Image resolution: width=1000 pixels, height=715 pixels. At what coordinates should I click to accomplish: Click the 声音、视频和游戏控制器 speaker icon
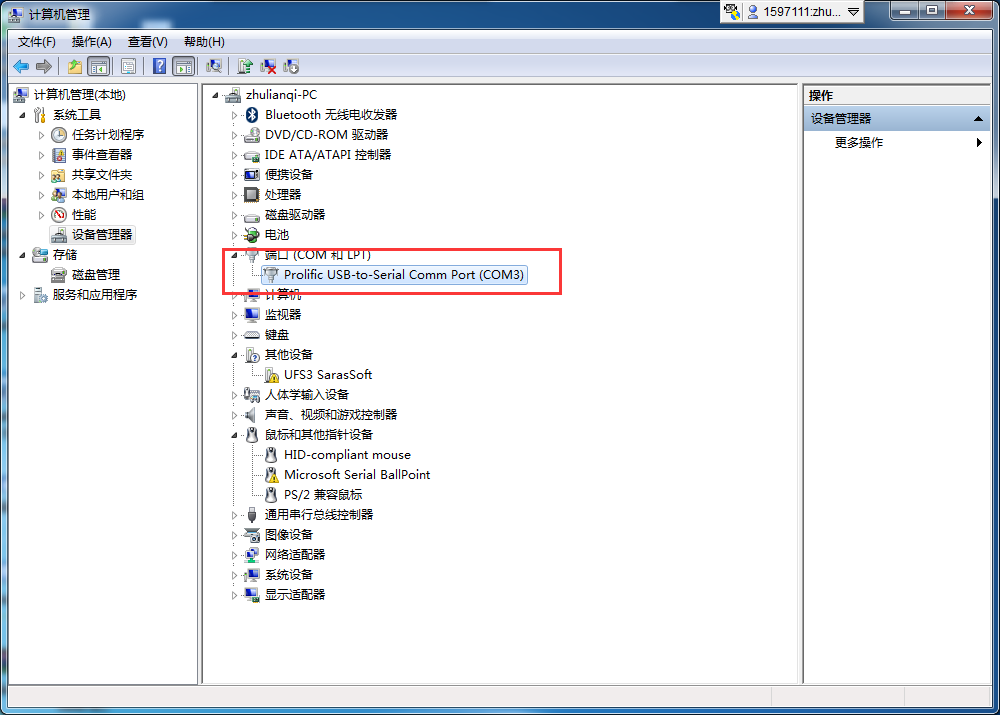[x=252, y=415]
